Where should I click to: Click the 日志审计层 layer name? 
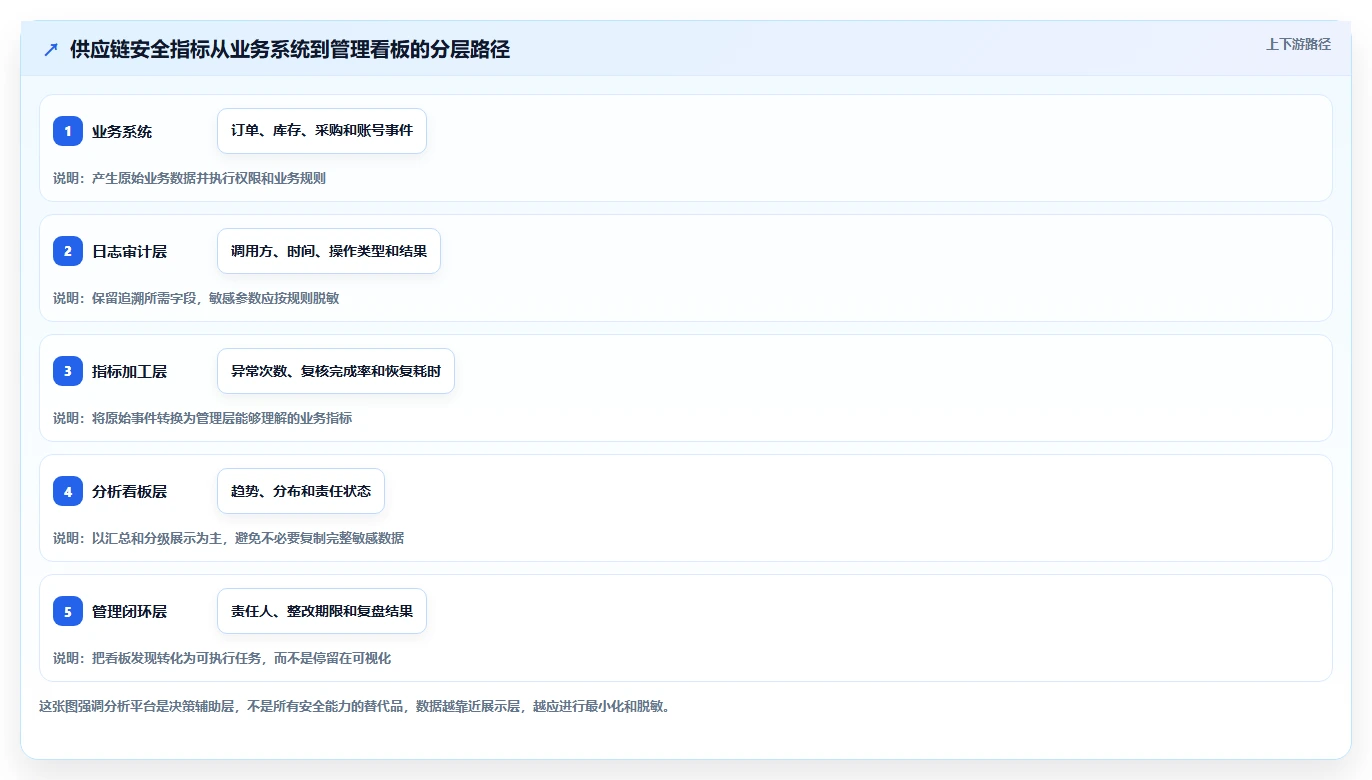129,252
